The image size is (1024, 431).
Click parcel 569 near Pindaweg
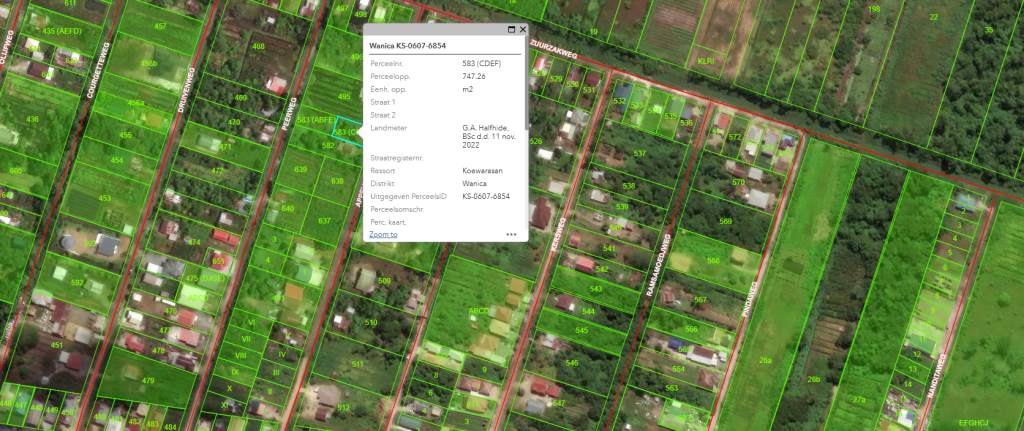click(x=725, y=221)
